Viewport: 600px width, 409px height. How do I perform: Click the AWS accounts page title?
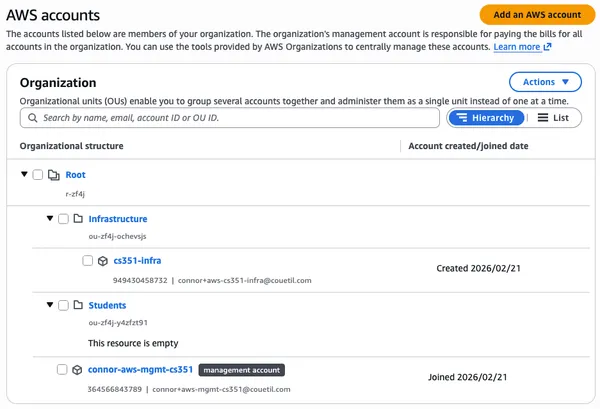53,15
